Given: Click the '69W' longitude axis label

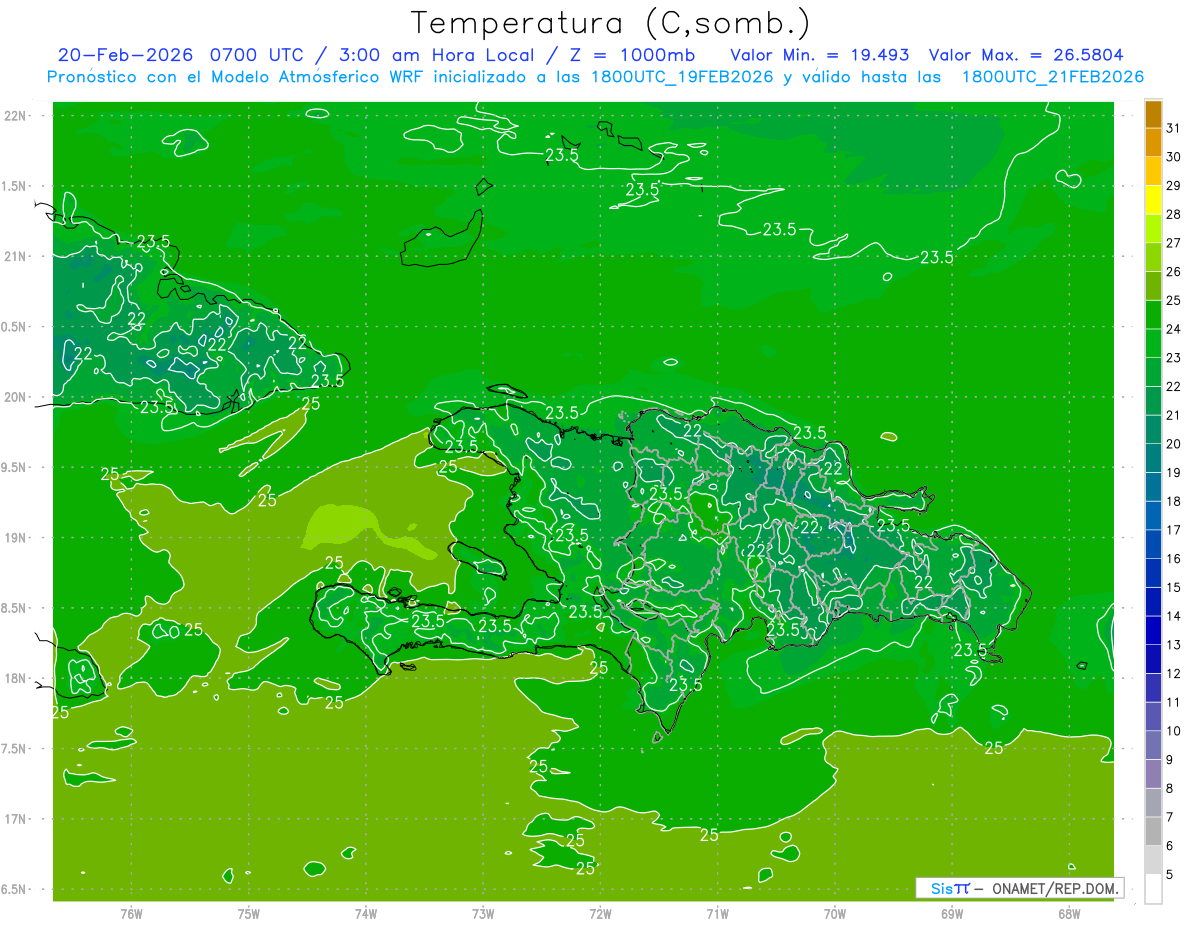Looking at the screenshot, I should (x=952, y=914).
